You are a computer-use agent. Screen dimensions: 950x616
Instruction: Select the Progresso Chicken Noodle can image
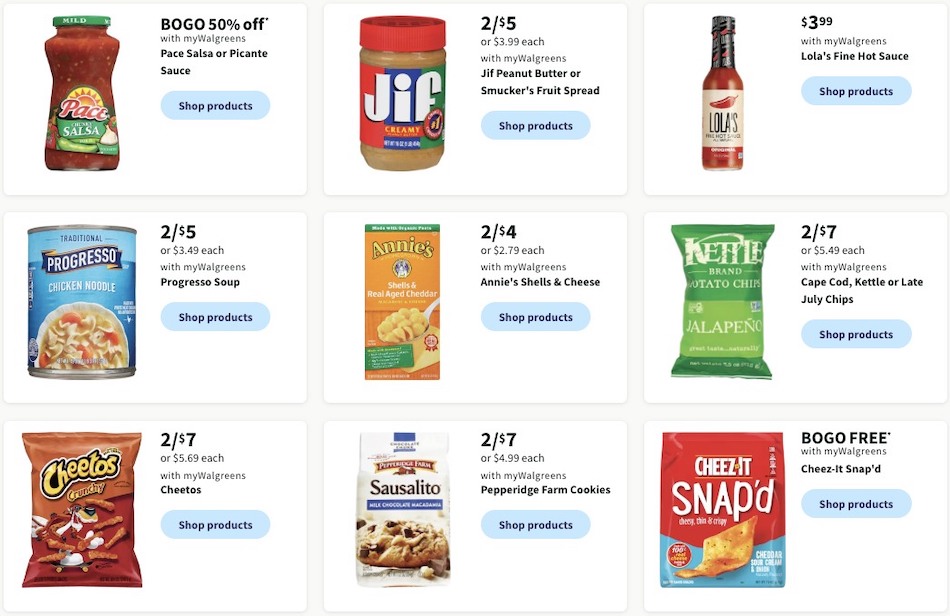click(80, 300)
